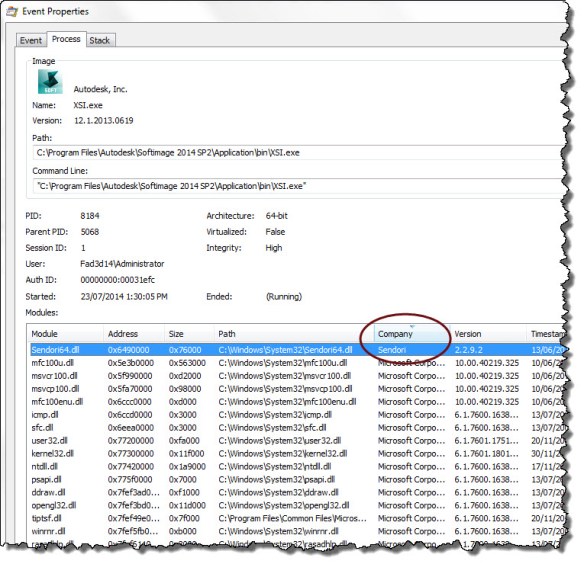The height and width of the screenshot is (564, 584).
Task: Sort modules by Company column header
Action: tap(412, 334)
